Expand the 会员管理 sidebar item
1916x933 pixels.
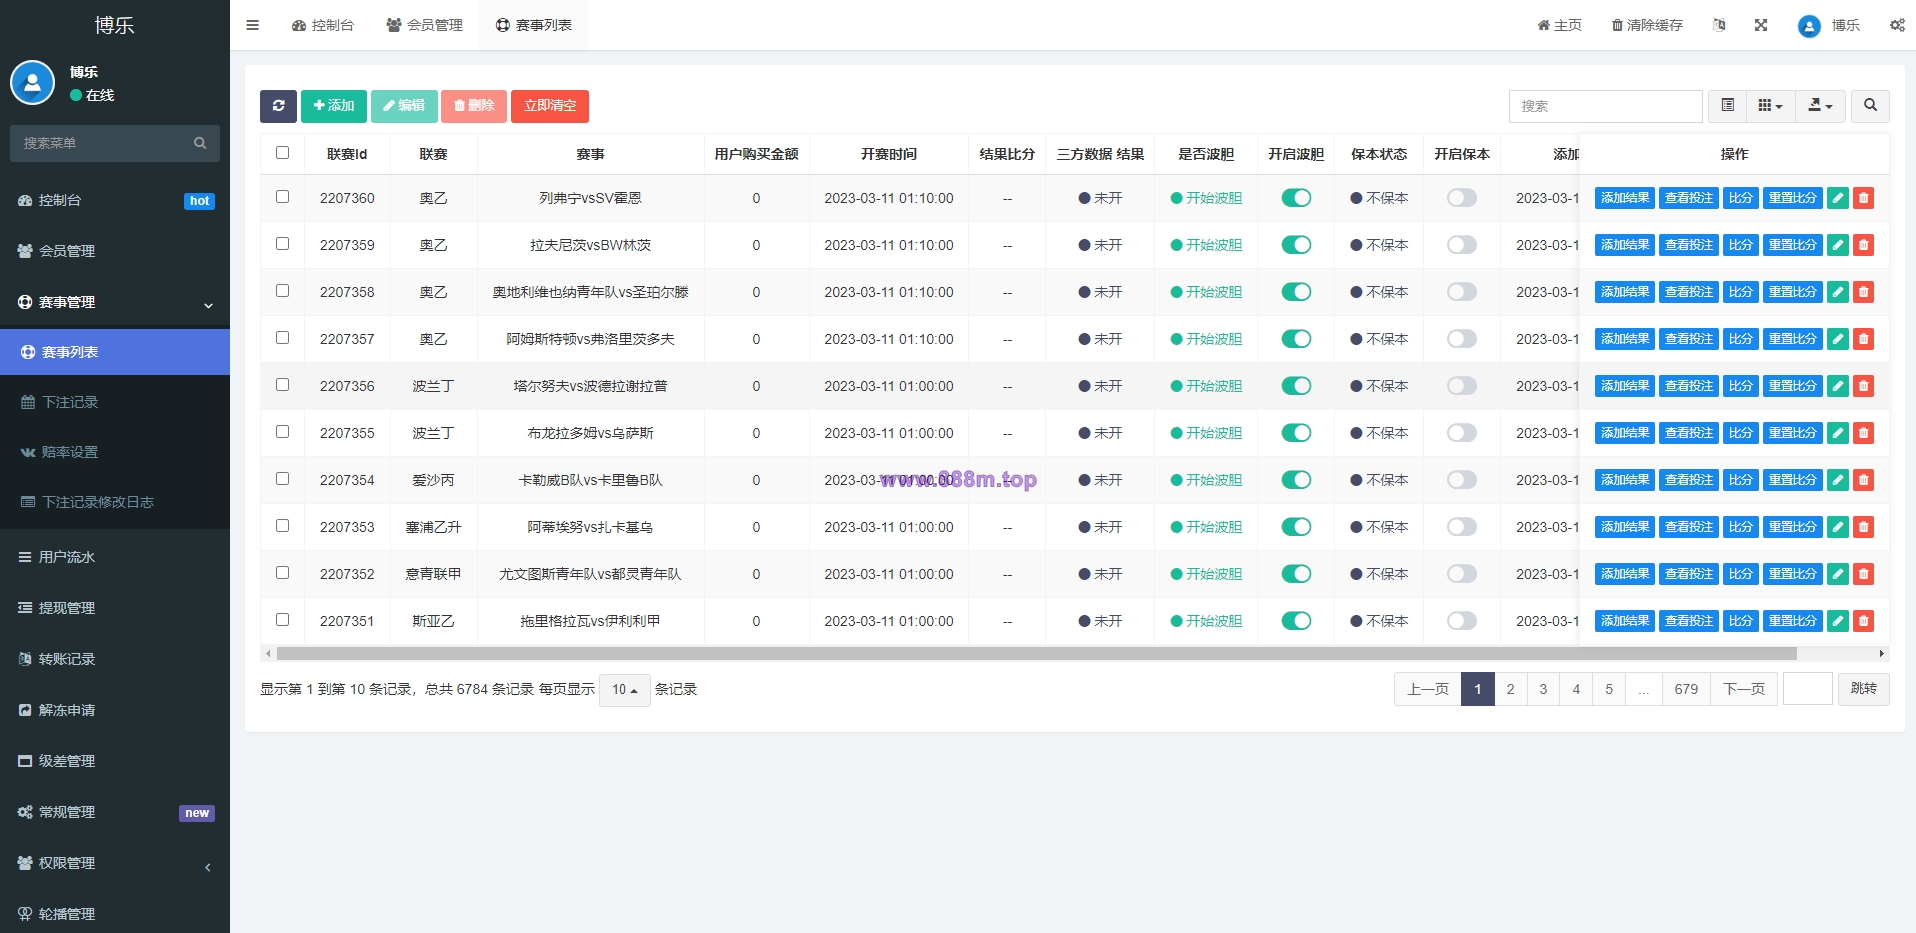[115, 251]
